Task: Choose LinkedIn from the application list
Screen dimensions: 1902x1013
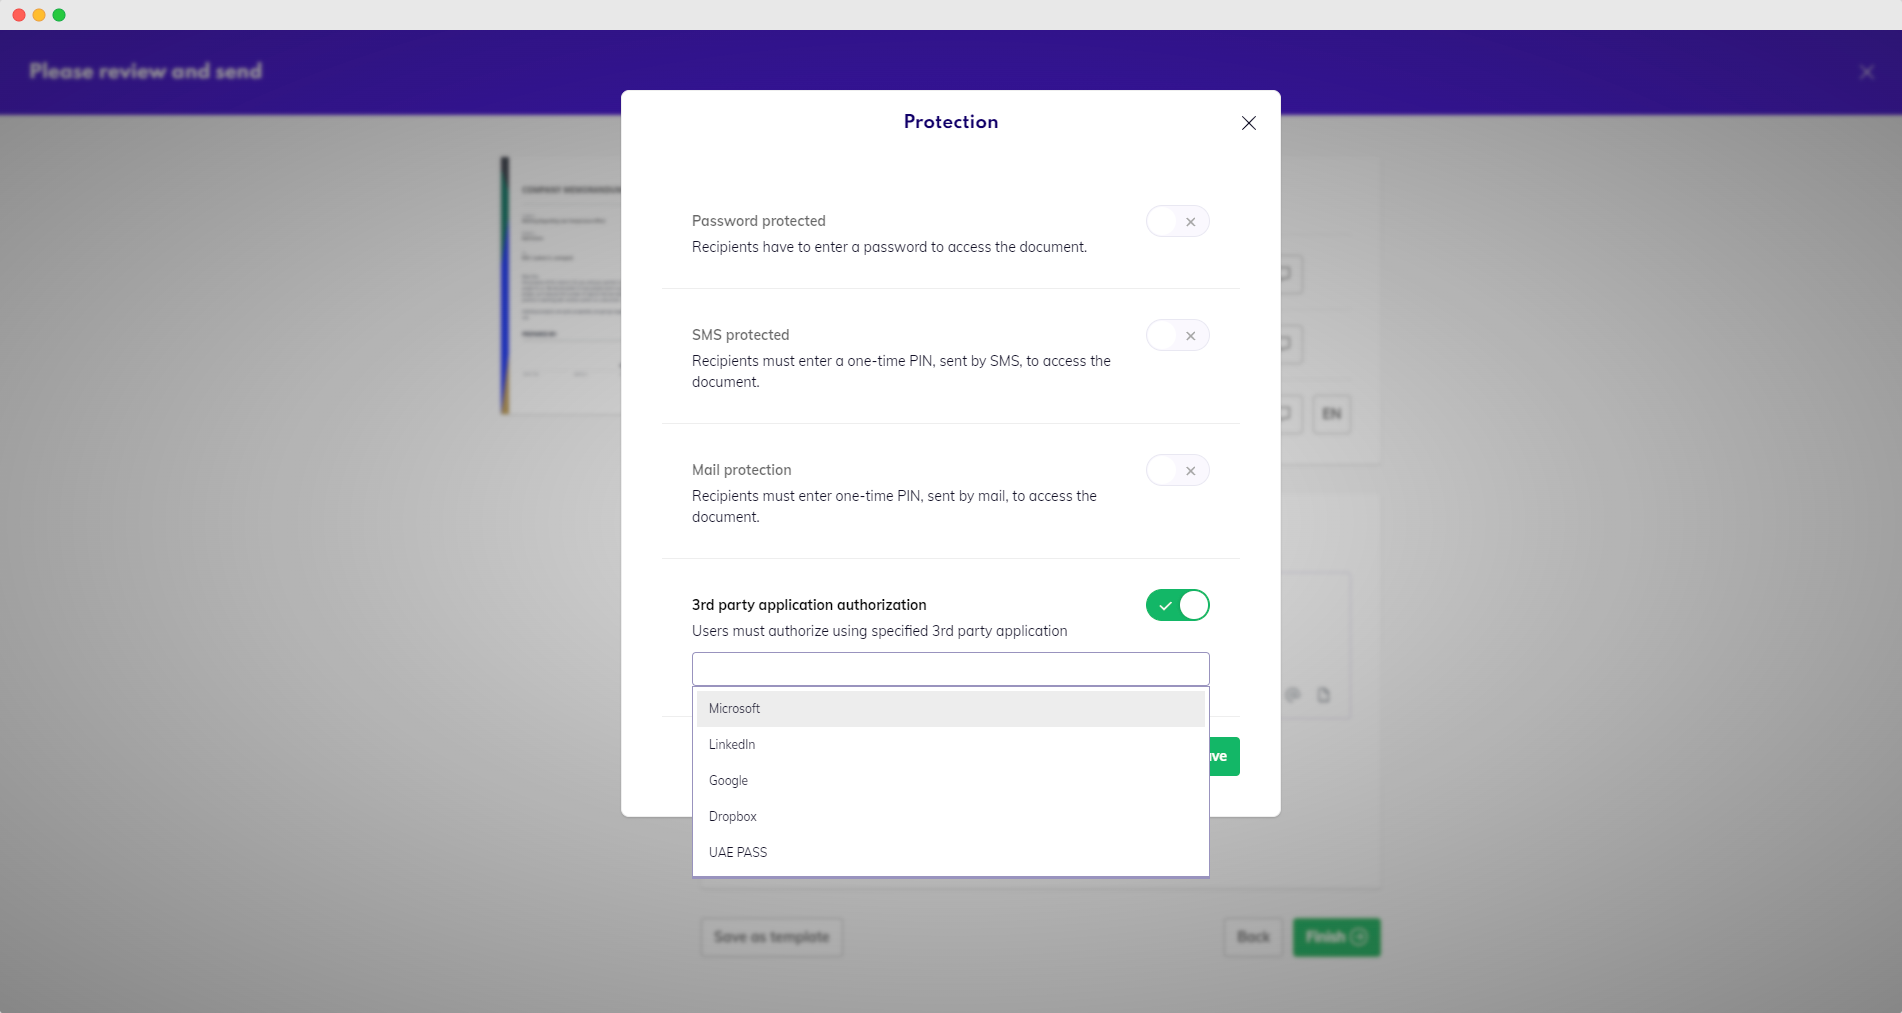Action: click(732, 745)
